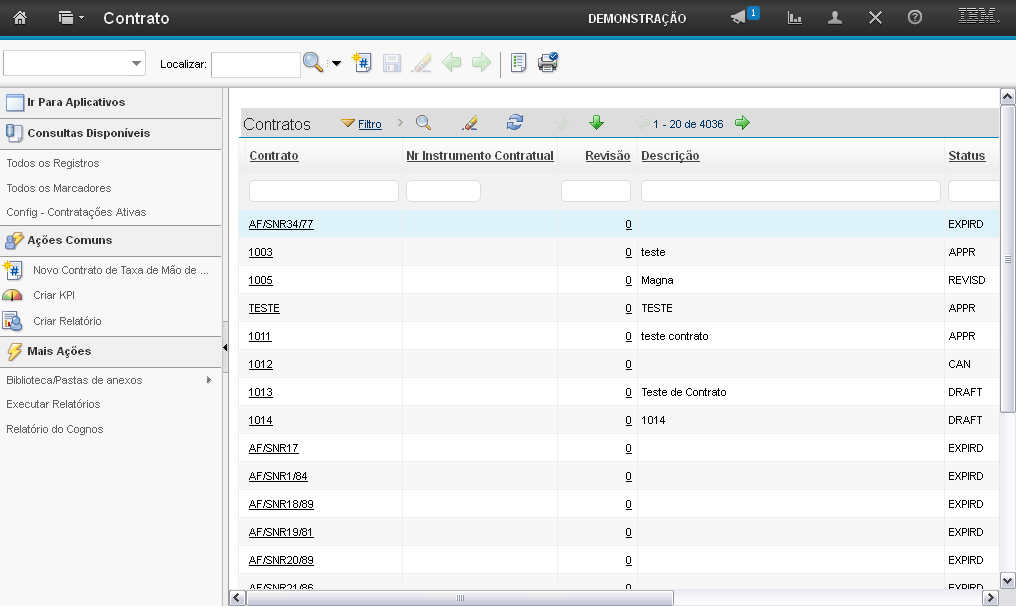1016x607 pixels.
Task: Click the help question mark icon
Action: point(914,18)
